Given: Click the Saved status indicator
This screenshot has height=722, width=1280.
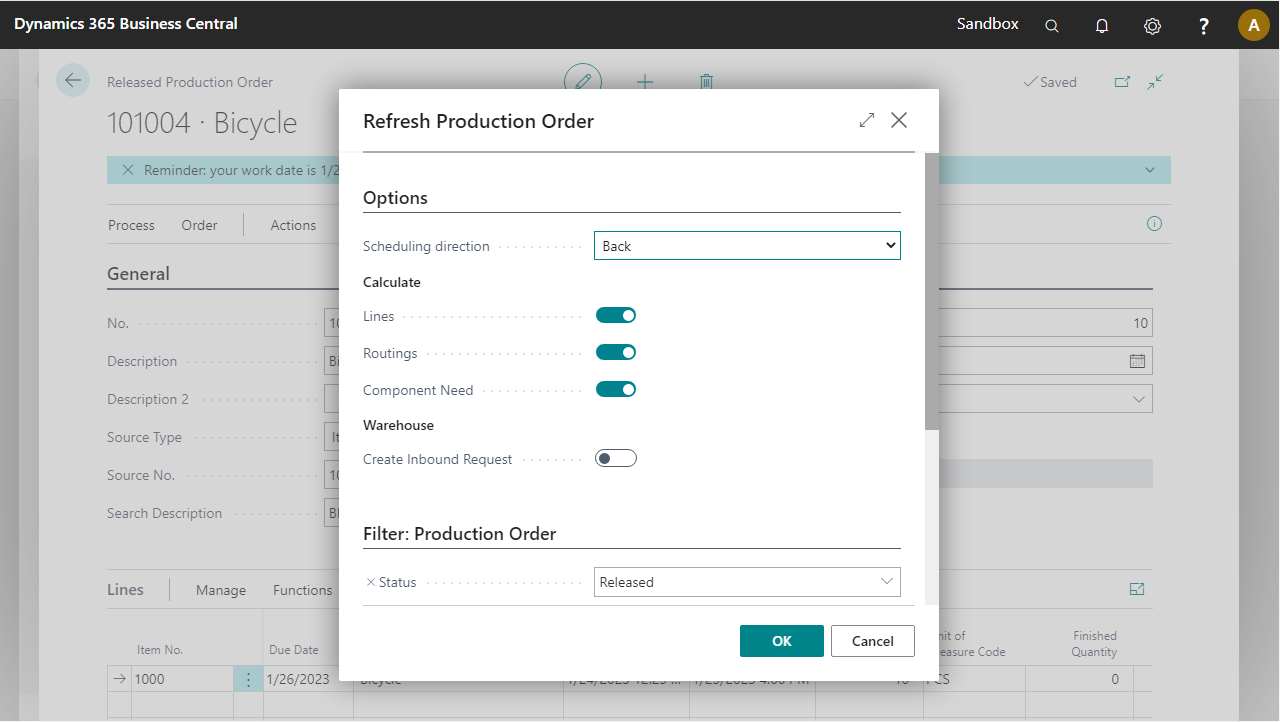Looking at the screenshot, I should coord(1050,82).
